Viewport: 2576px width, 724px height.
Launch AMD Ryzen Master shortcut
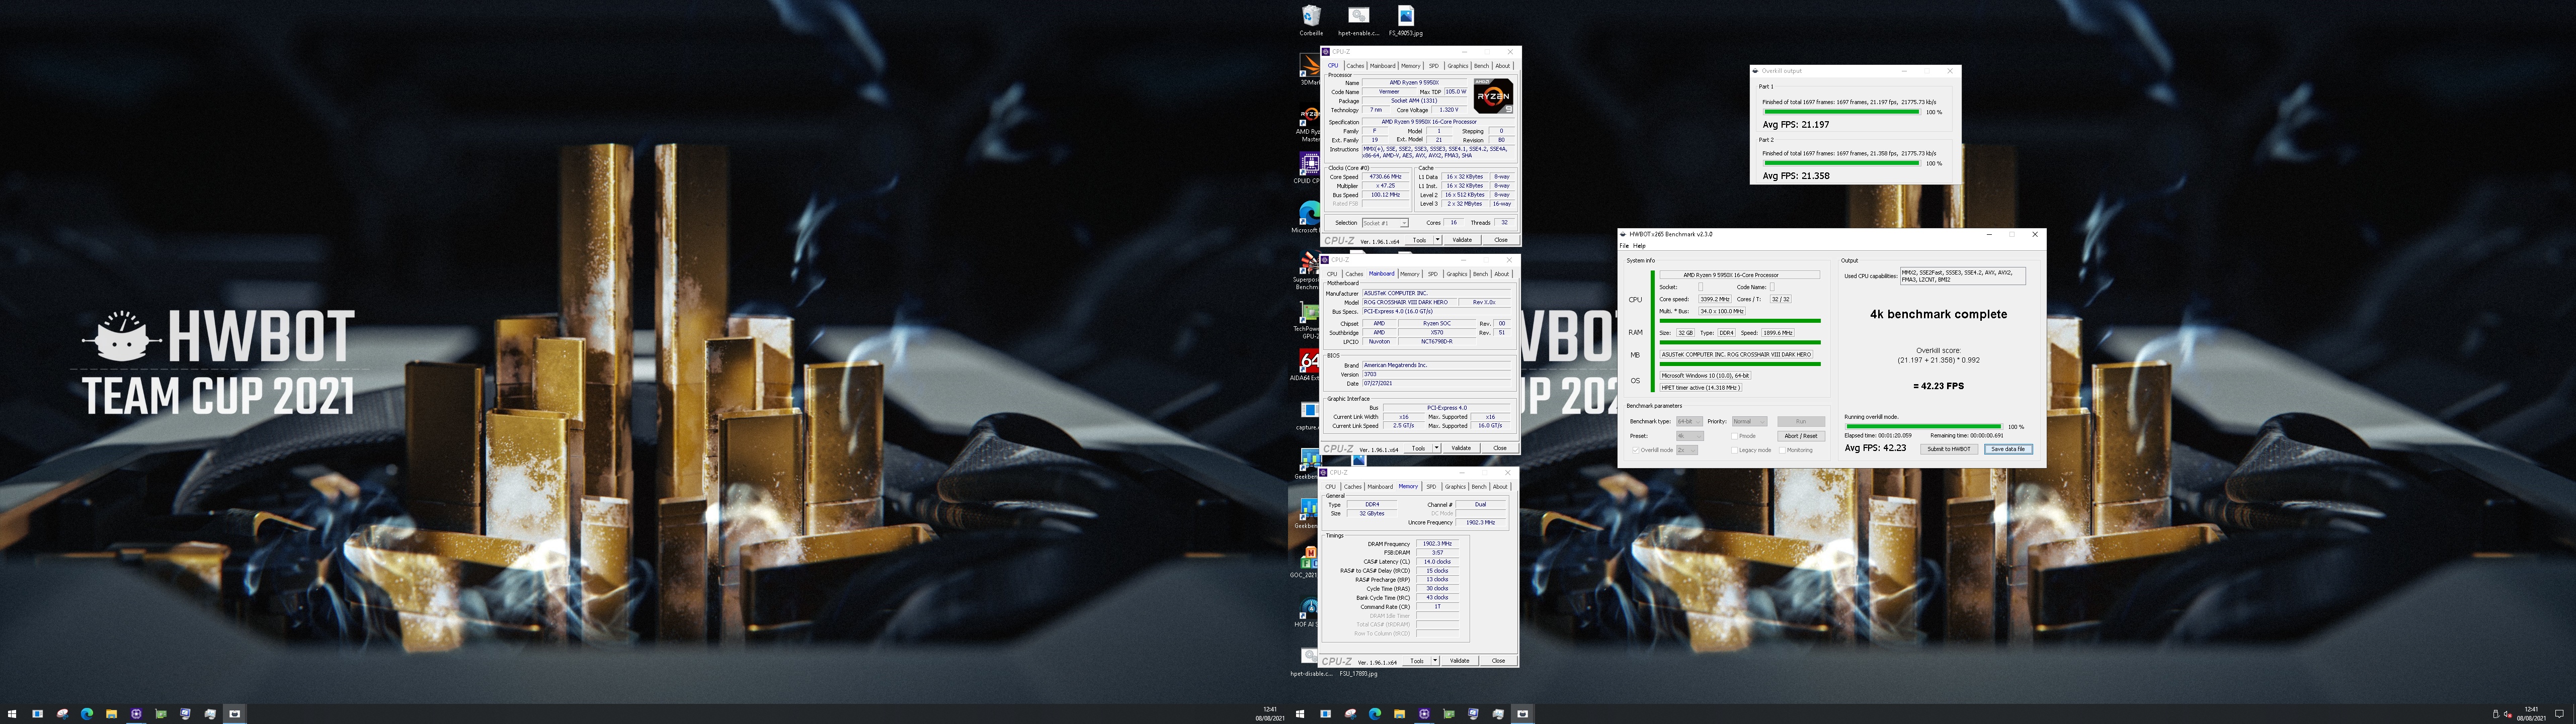pyautogui.click(x=1309, y=120)
